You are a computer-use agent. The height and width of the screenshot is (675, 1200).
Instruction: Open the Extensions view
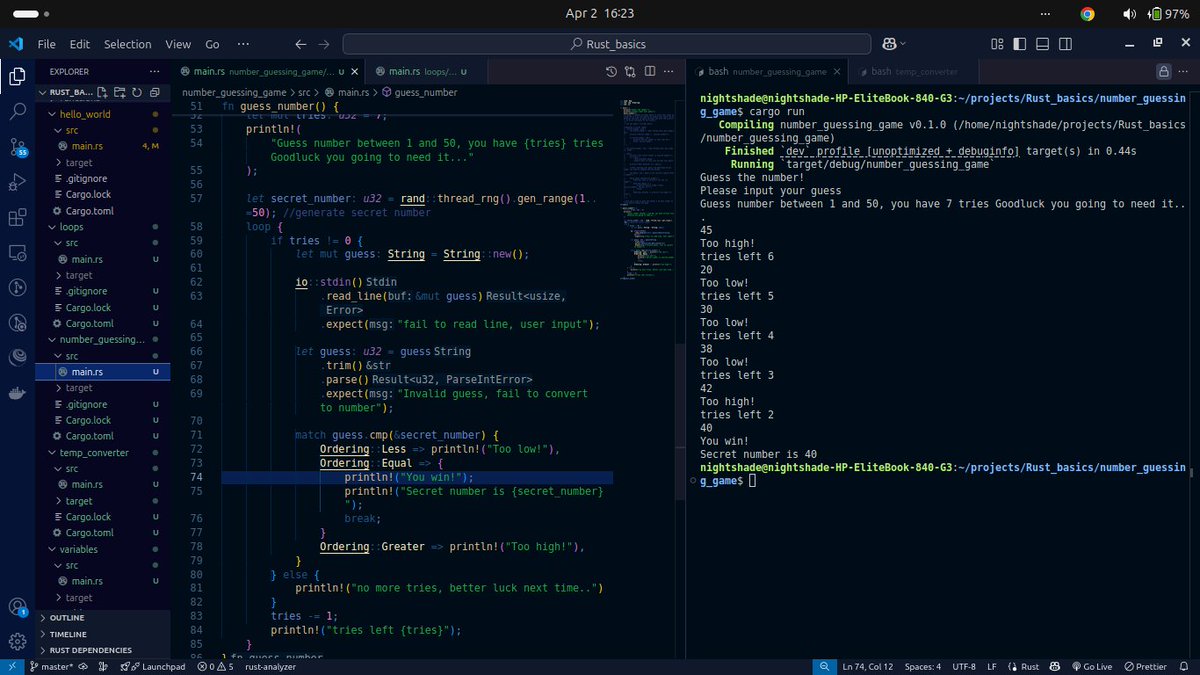click(17, 217)
